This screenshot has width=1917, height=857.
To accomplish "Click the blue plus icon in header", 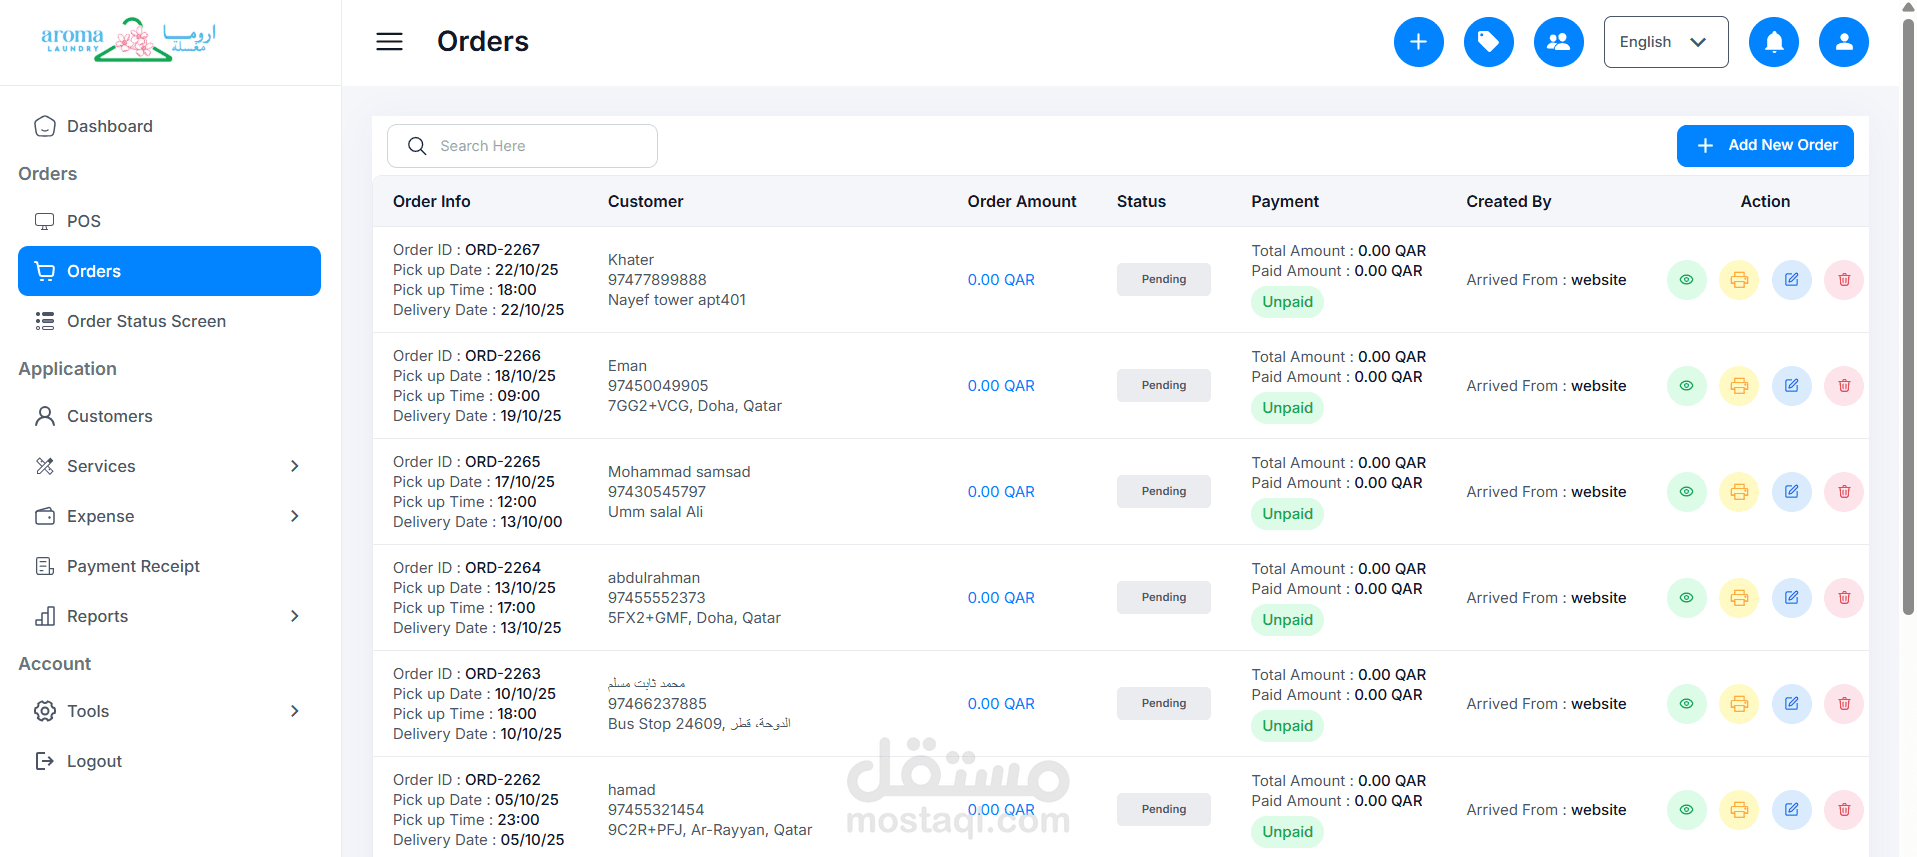I will pyautogui.click(x=1418, y=42).
